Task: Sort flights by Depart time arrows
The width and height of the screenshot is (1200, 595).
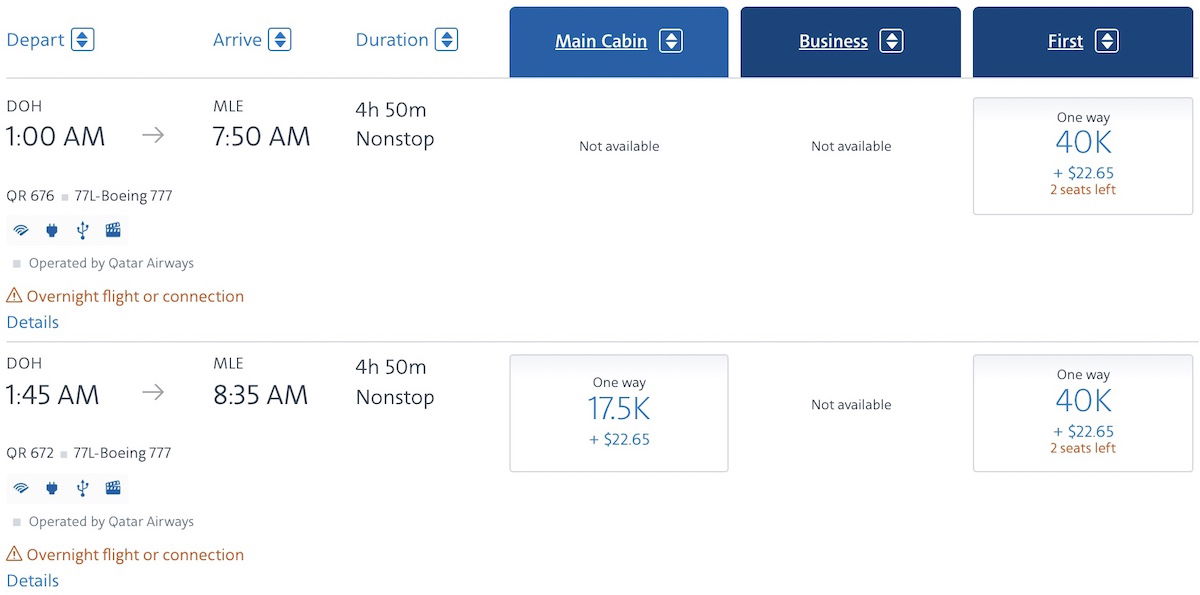Action: click(x=82, y=40)
